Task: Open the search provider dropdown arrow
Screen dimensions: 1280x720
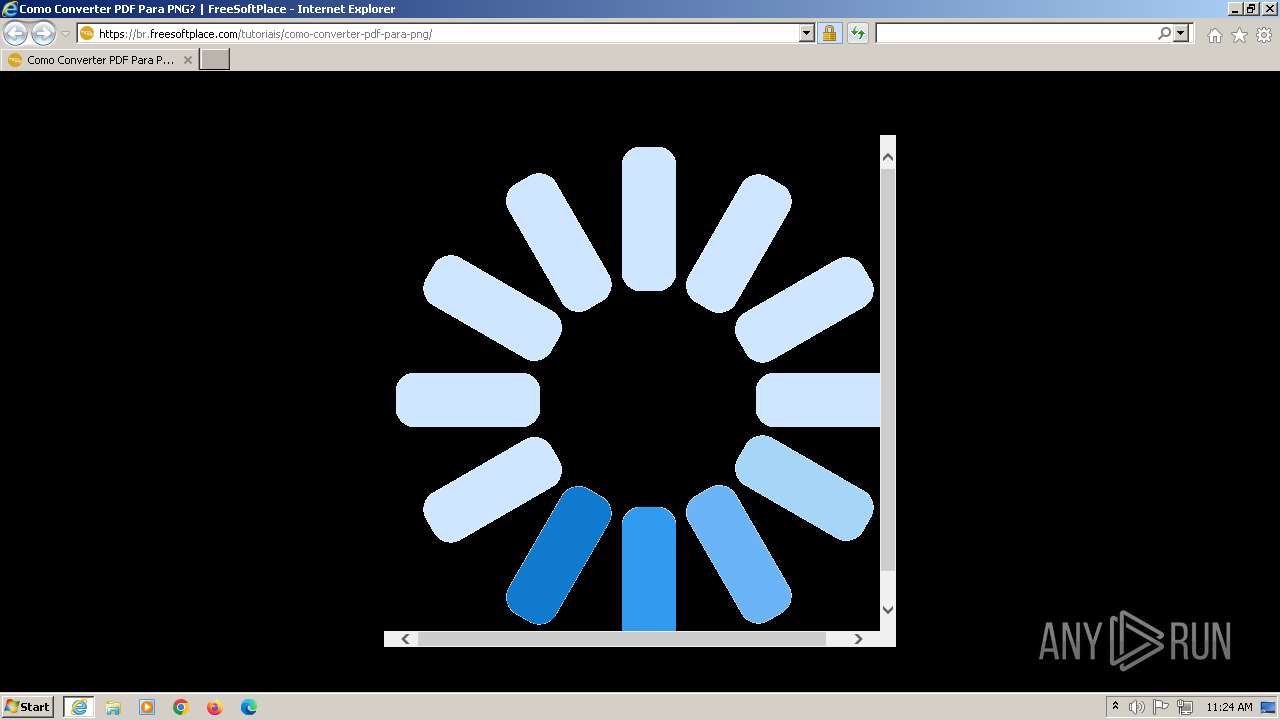Action: click(x=1181, y=33)
